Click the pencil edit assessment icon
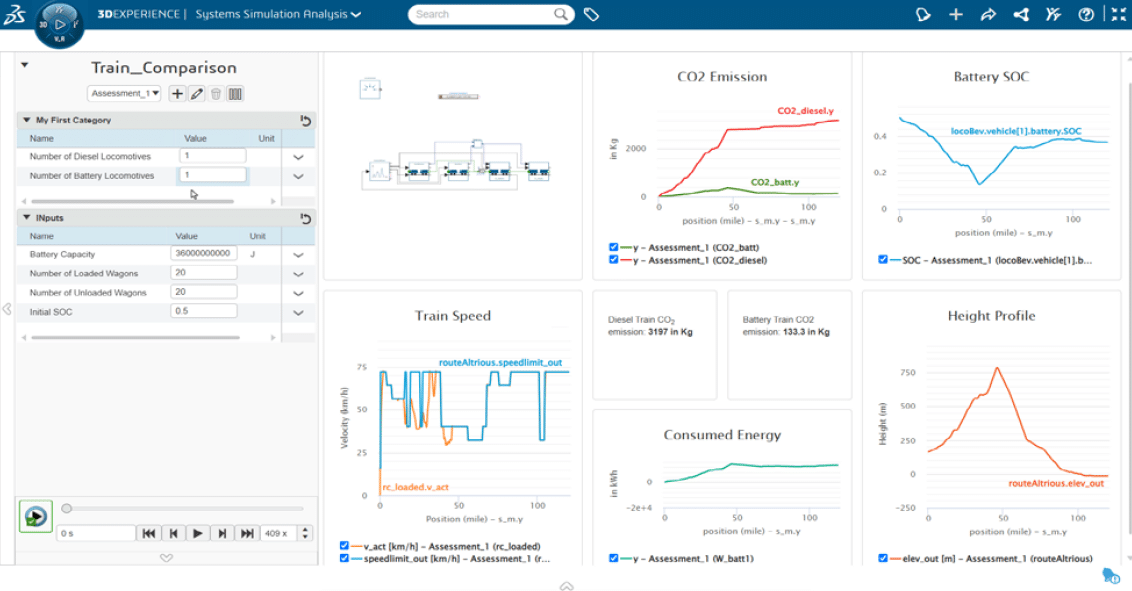 (197, 93)
